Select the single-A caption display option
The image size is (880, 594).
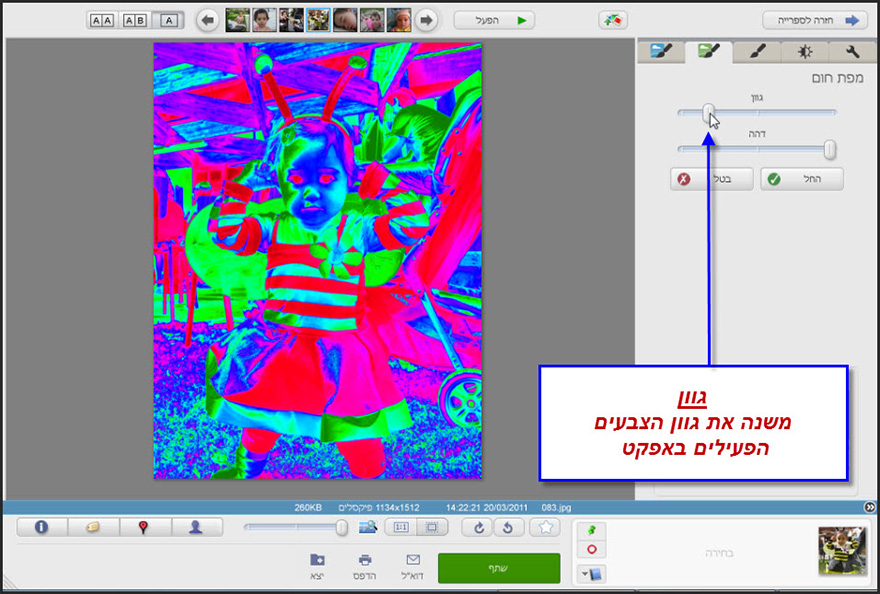pyautogui.click(x=168, y=17)
